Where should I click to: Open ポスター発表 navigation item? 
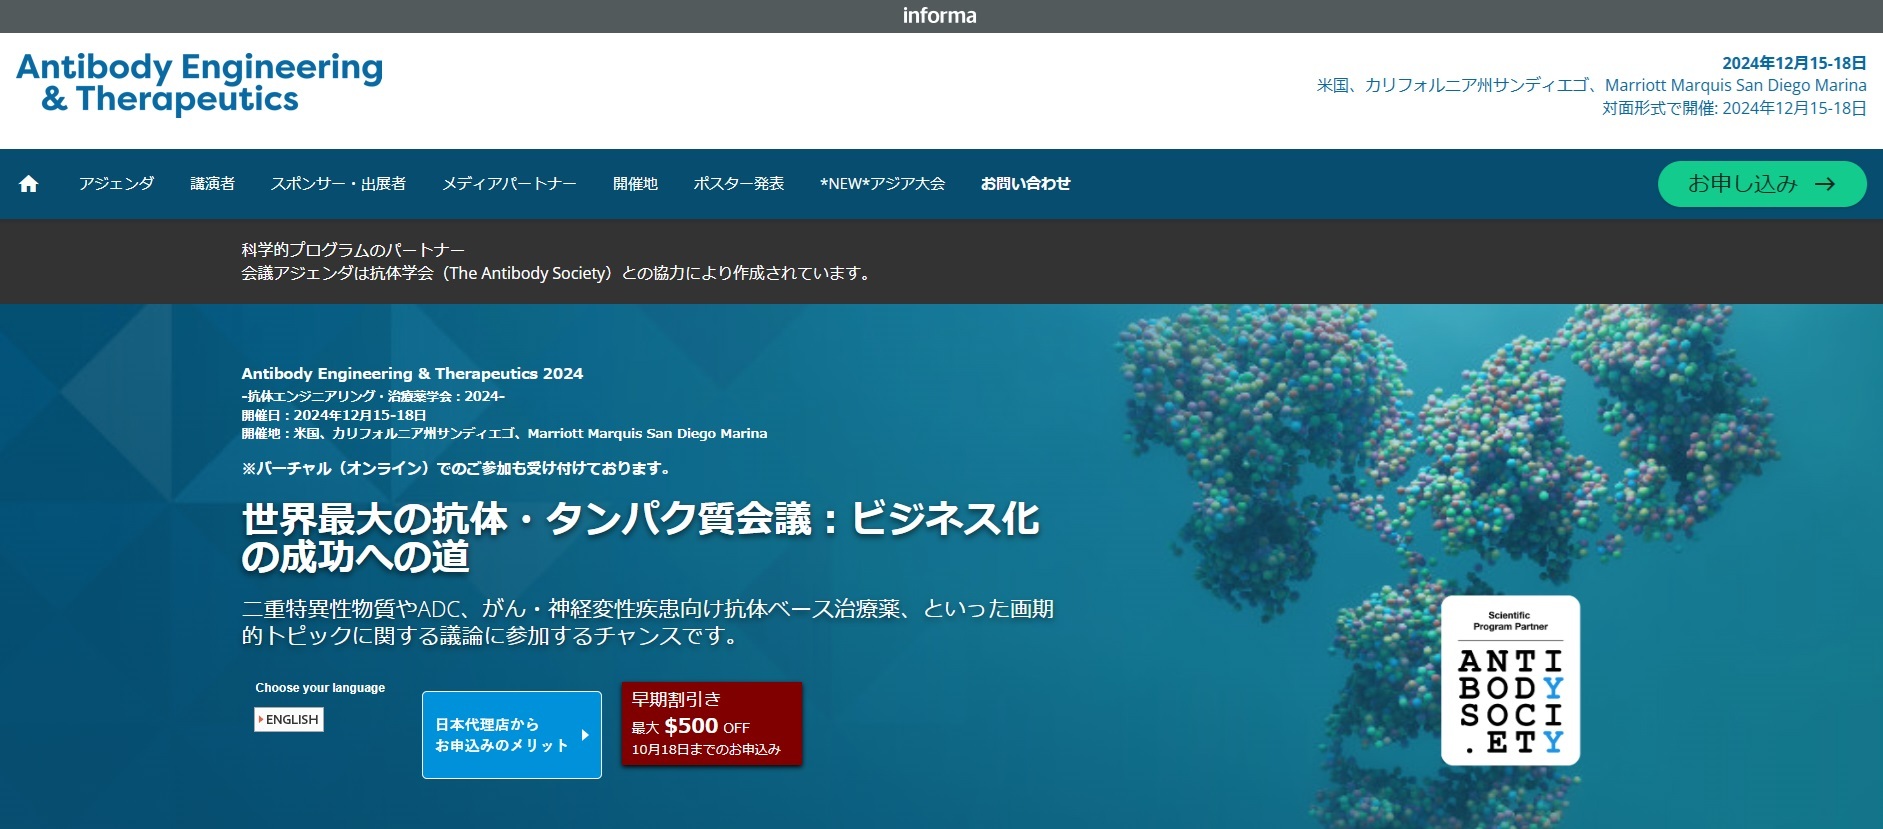pos(739,184)
